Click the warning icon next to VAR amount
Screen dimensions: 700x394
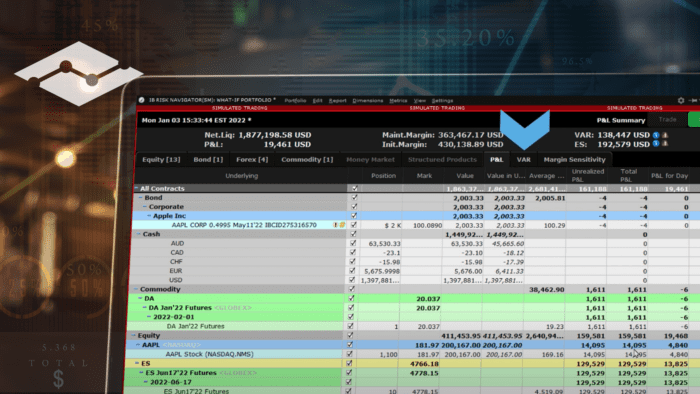point(665,135)
